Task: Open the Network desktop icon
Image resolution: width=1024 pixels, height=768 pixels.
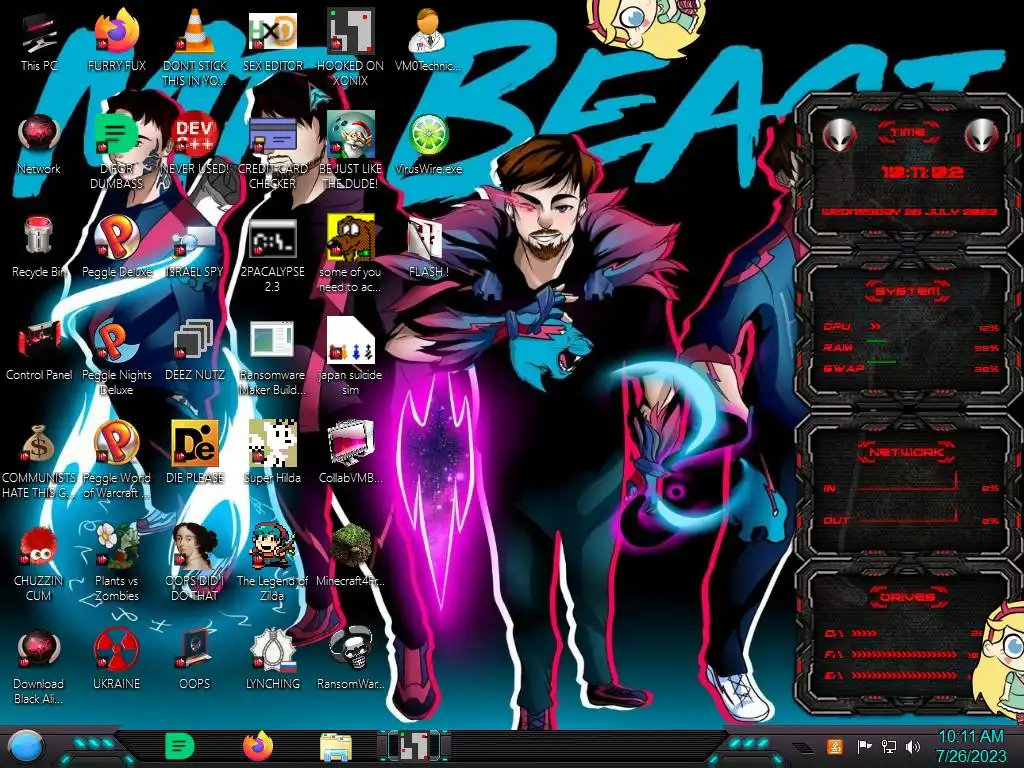Action: pyautogui.click(x=39, y=144)
